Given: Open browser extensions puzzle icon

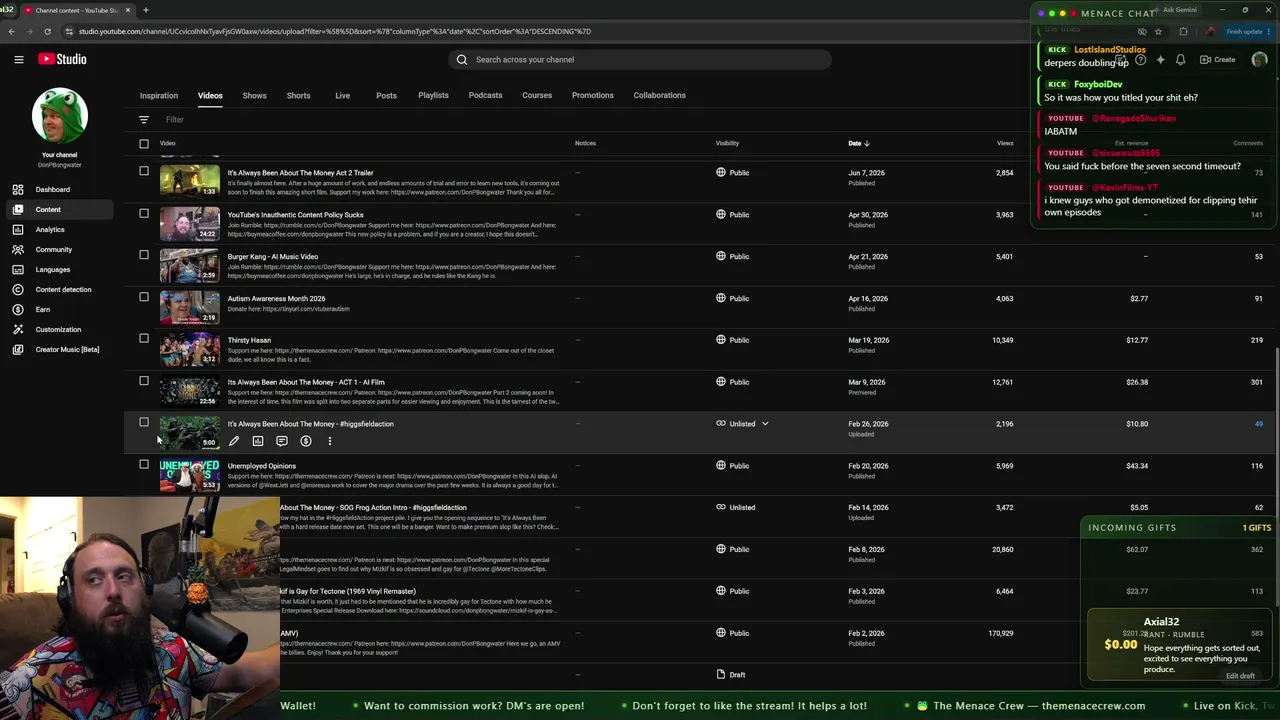Looking at the screenshot, I should click(1183, 31).
